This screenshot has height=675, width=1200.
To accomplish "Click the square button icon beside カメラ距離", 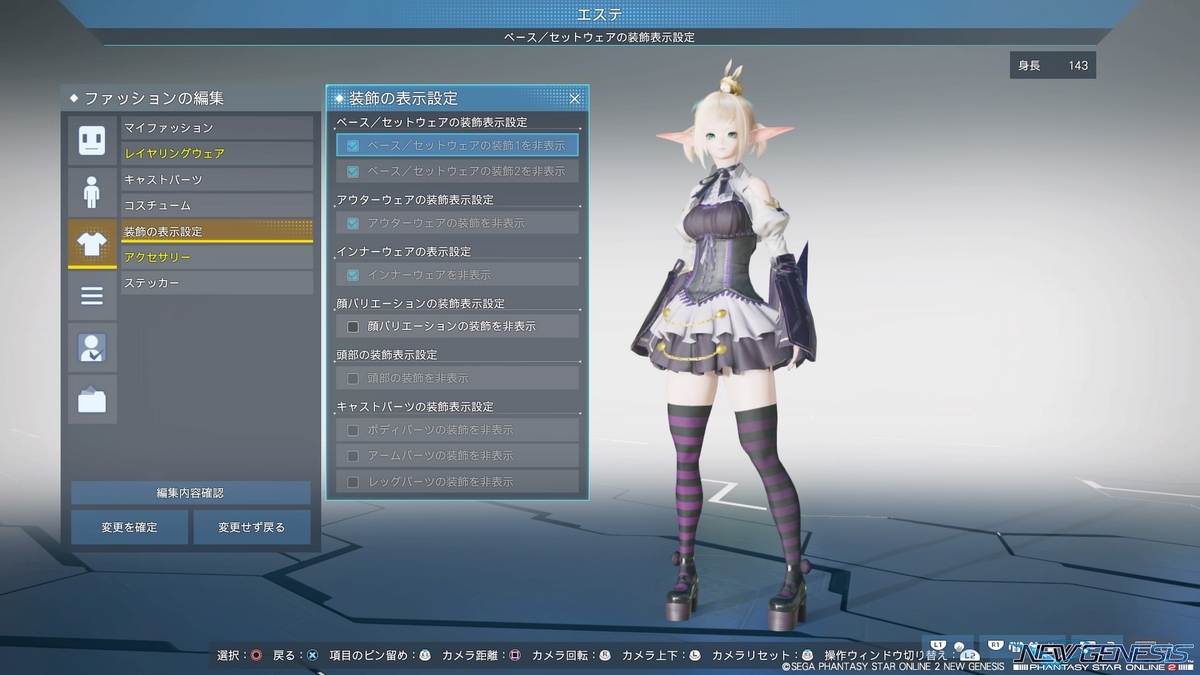I will [515, 656].
